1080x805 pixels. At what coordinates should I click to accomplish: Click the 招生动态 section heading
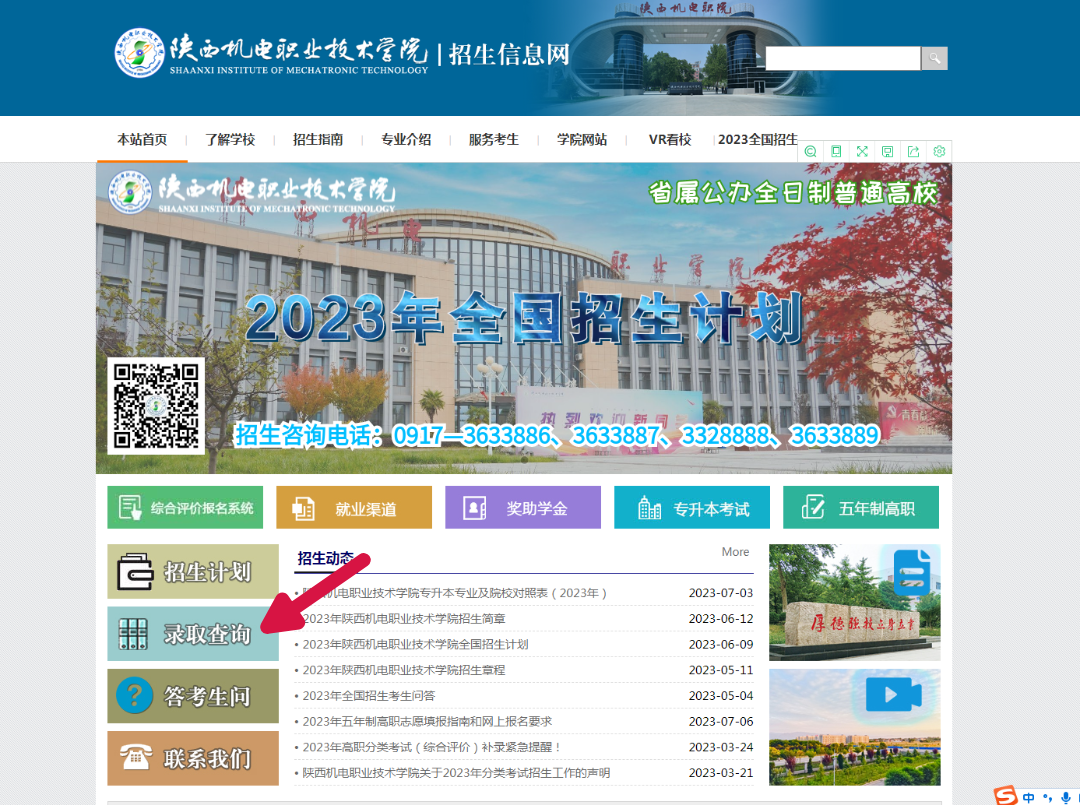click(x=325, y=558)
